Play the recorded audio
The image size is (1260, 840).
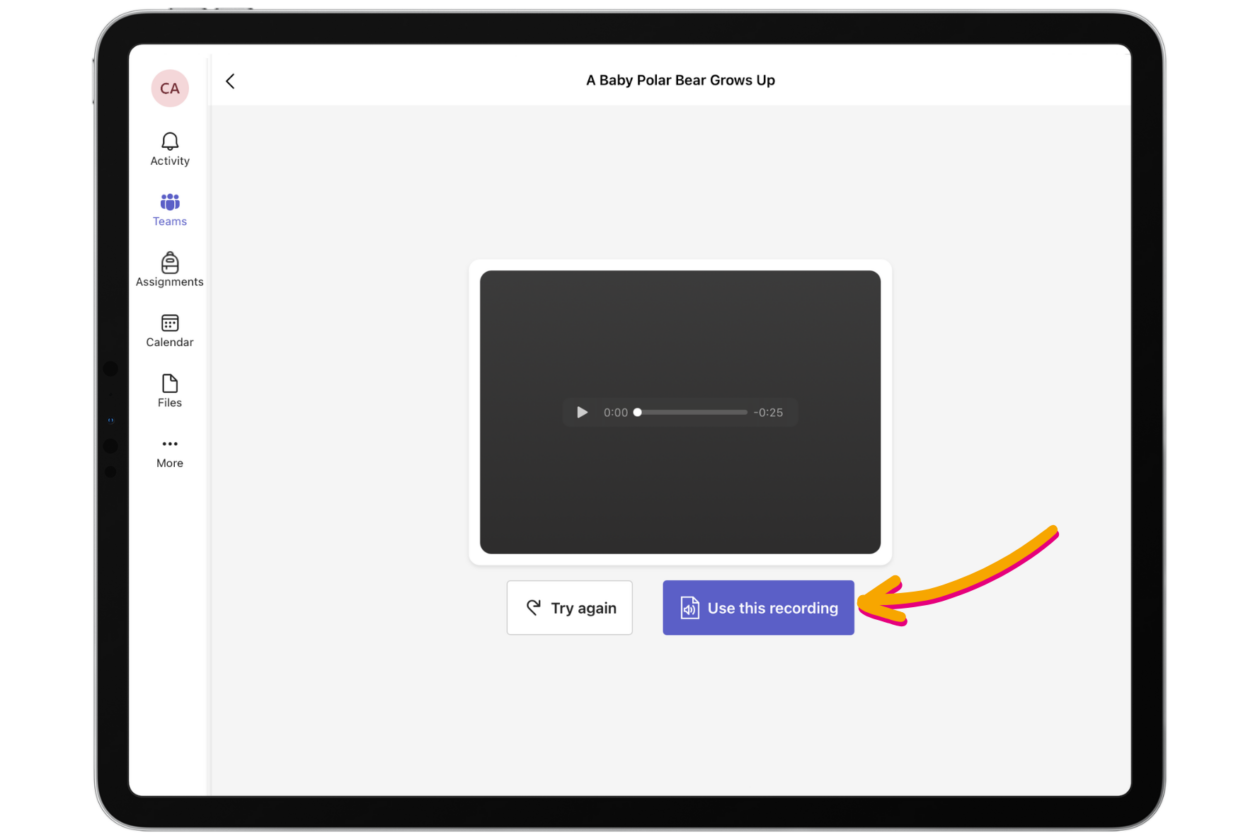click(x=582, y=412)
